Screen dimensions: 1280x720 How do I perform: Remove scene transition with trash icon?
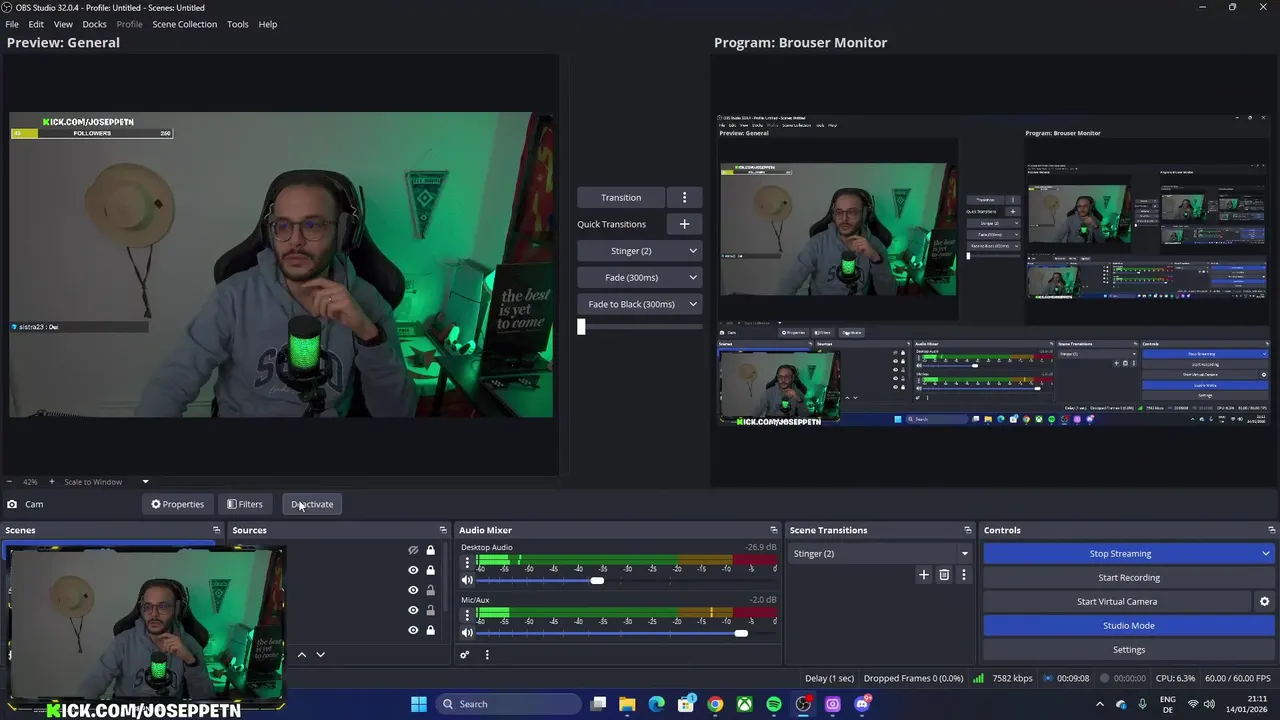(x=944, y=575)
